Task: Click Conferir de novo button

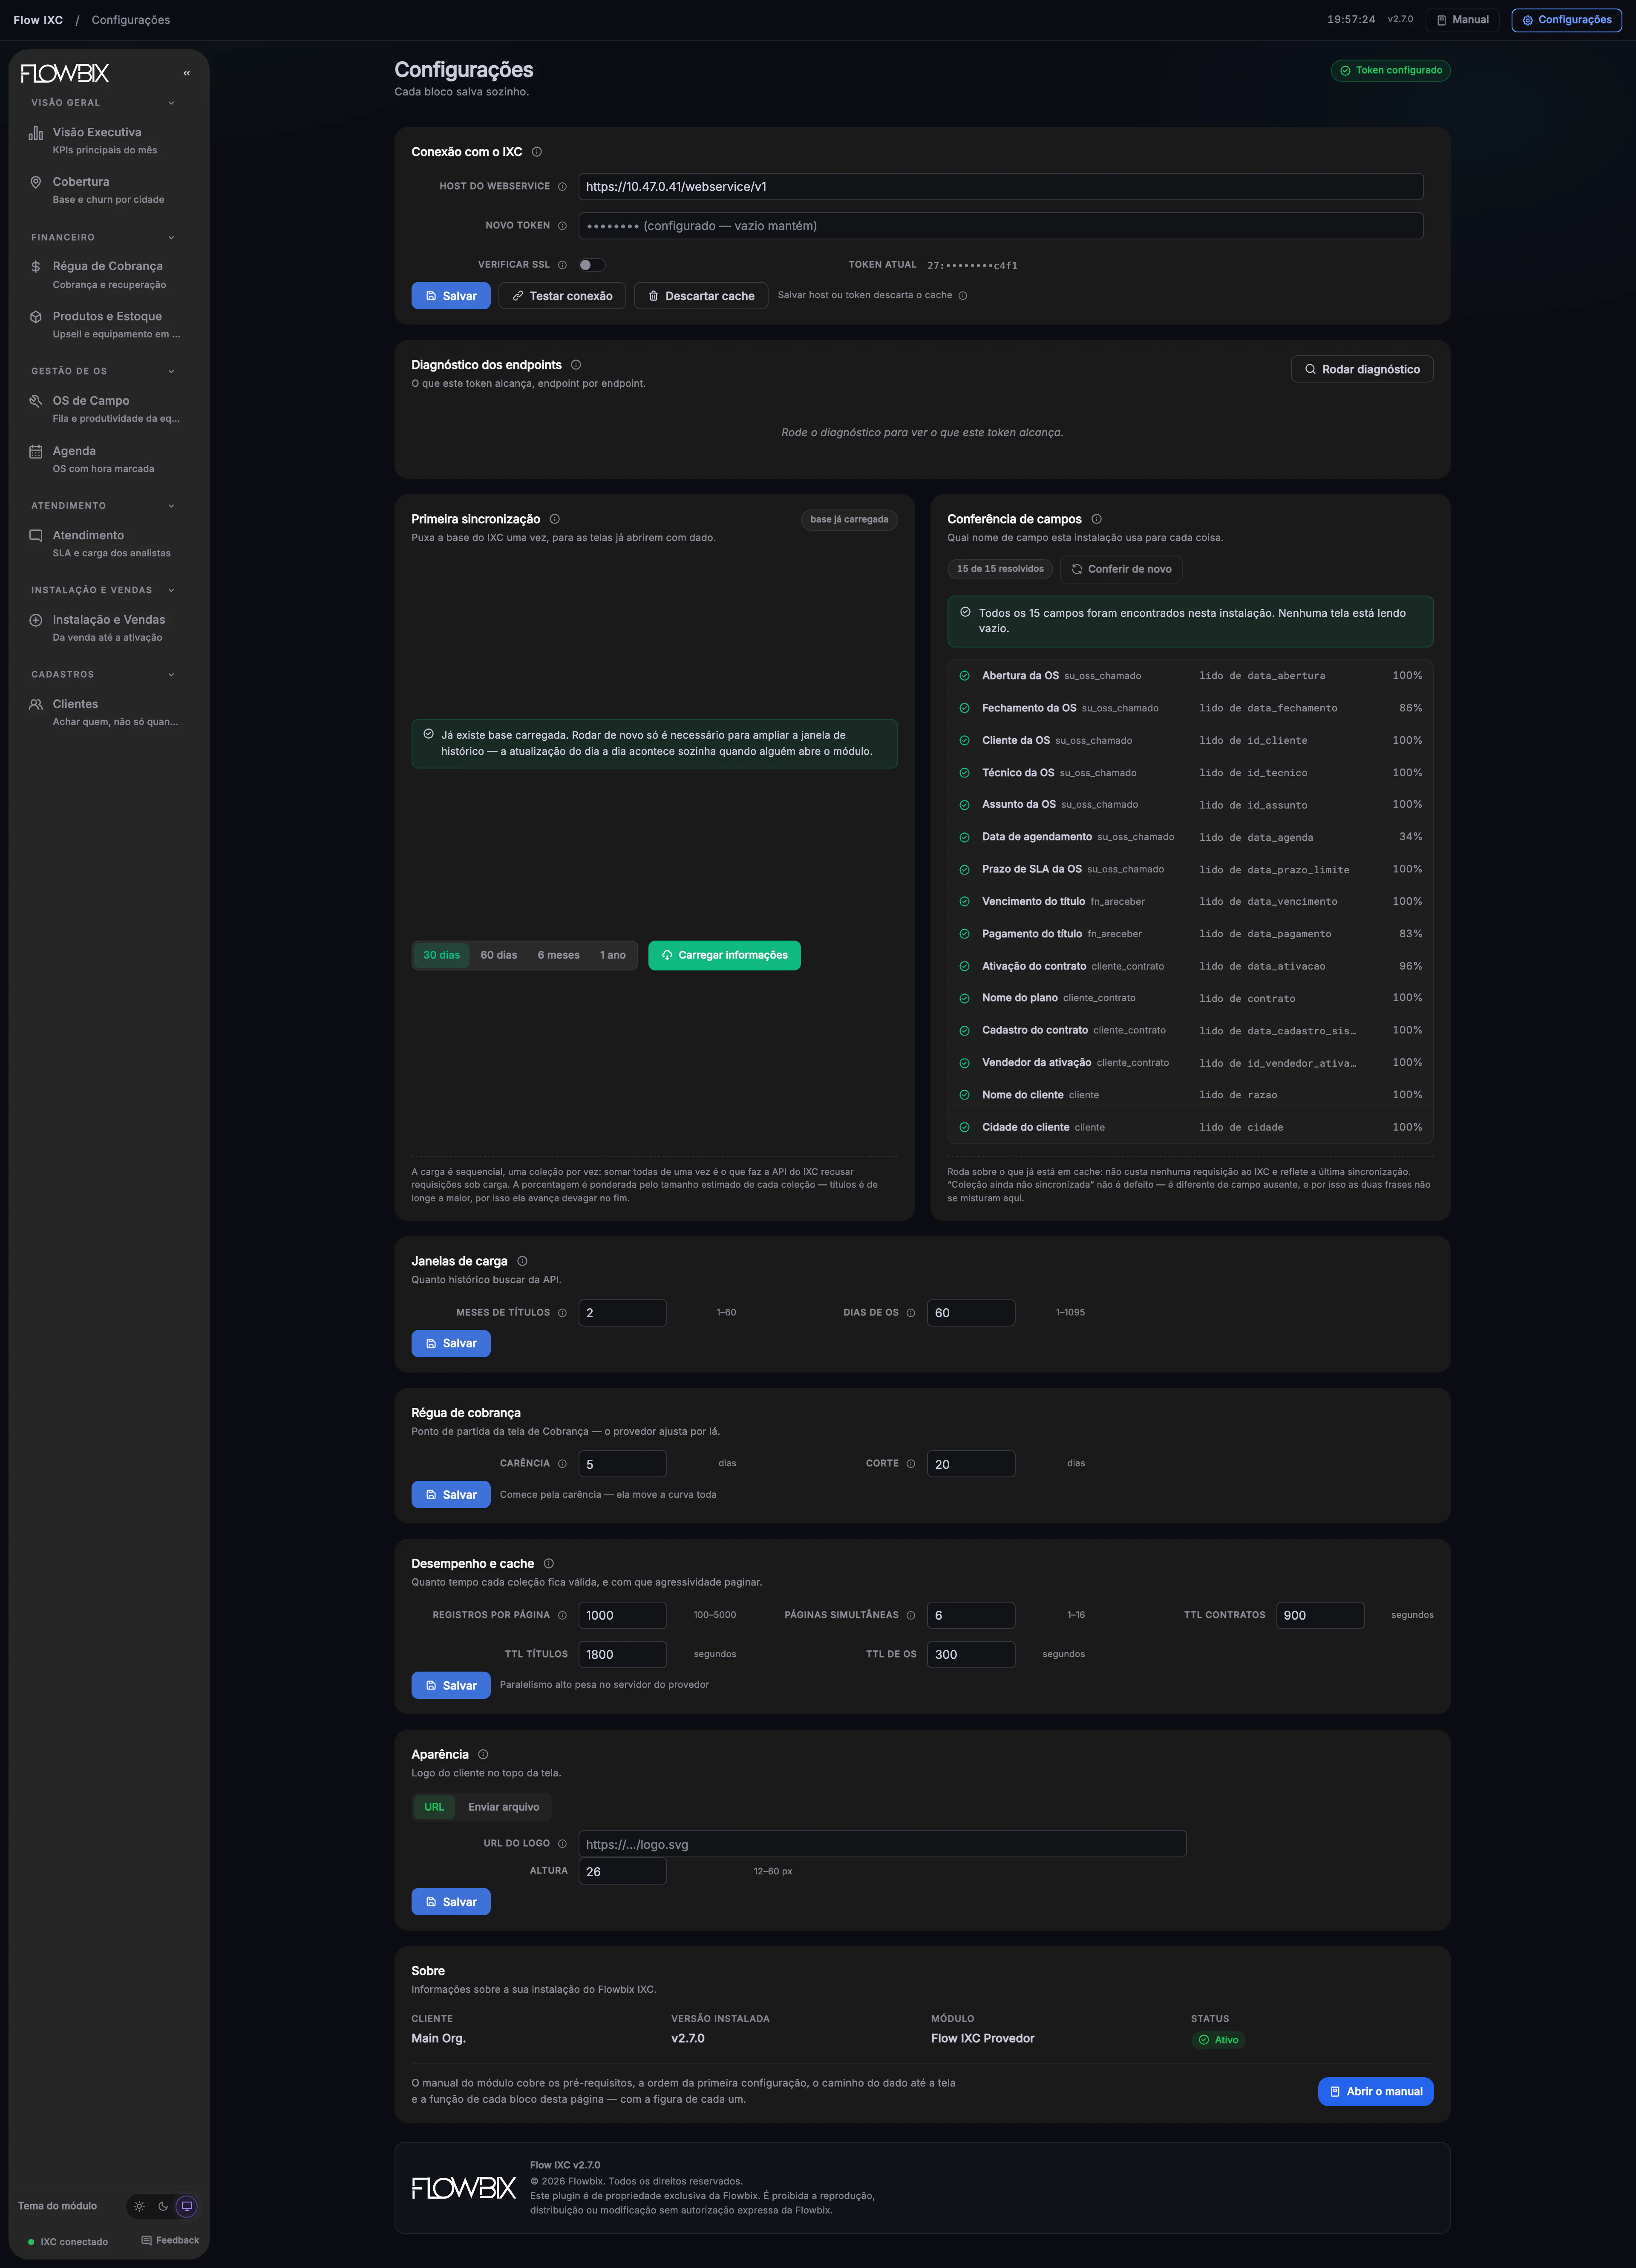Action: tap(1121, 569)
